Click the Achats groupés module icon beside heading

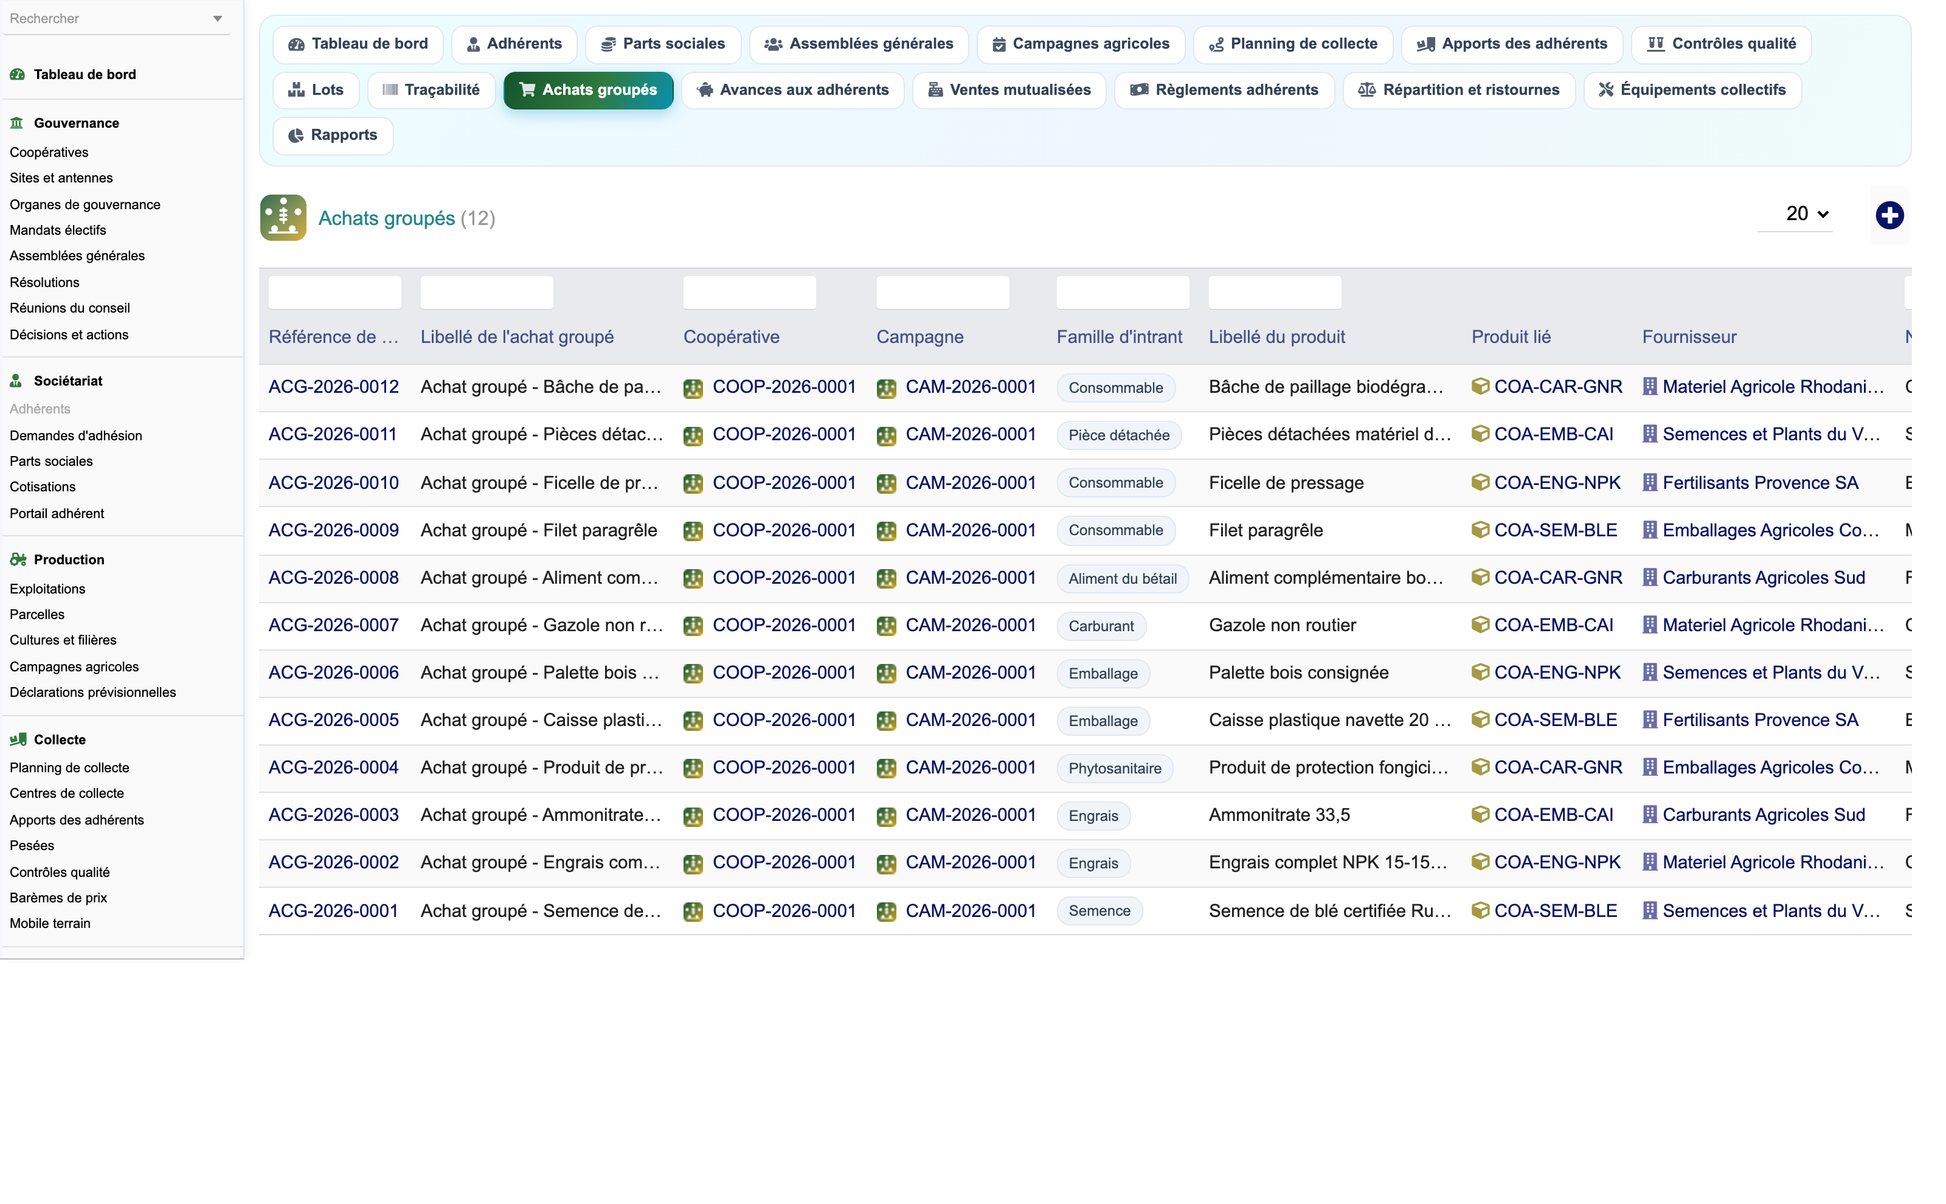coord(283,217)
